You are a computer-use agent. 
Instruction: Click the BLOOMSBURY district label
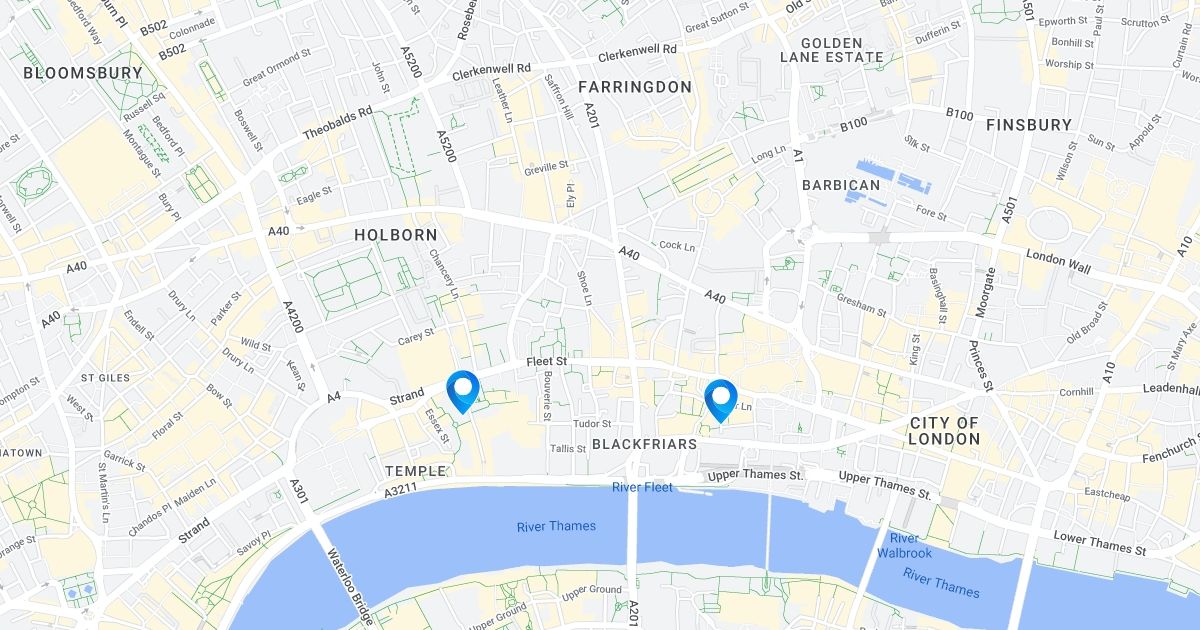click(83, 73)
